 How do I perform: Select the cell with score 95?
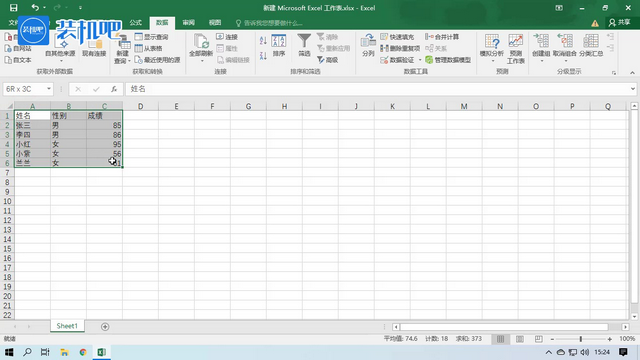[x=104, y=144]
